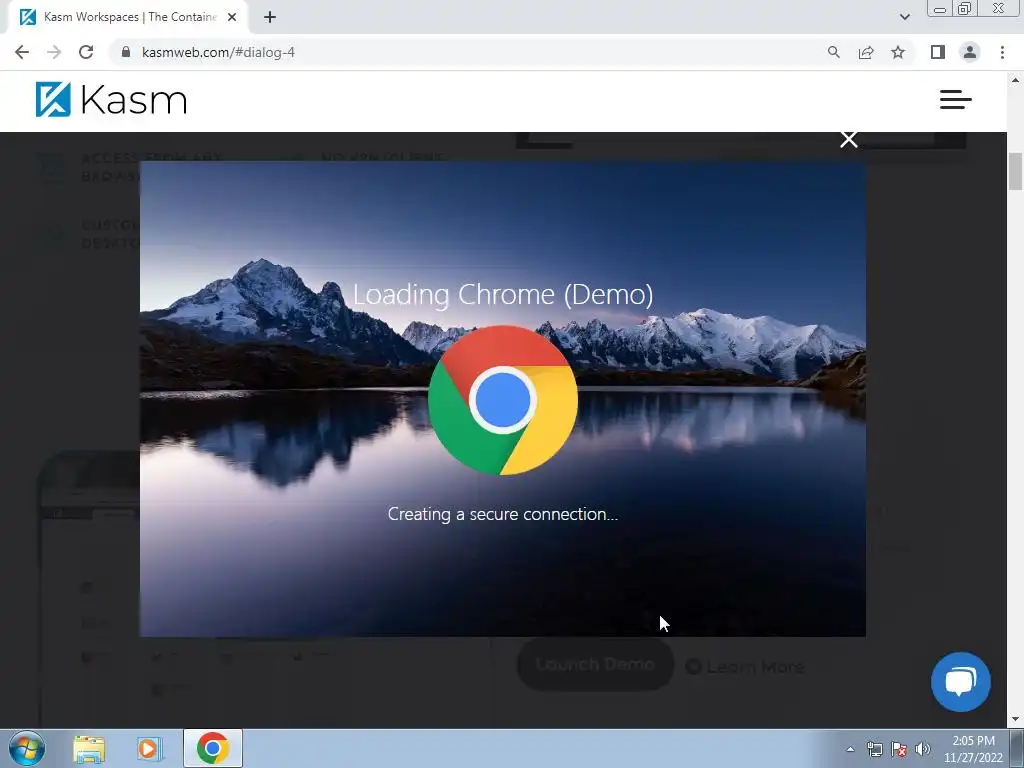This screenshot has height=768, width=1024.
Task: Open the Kasm hamburger menu
Action: coord(955,100)
